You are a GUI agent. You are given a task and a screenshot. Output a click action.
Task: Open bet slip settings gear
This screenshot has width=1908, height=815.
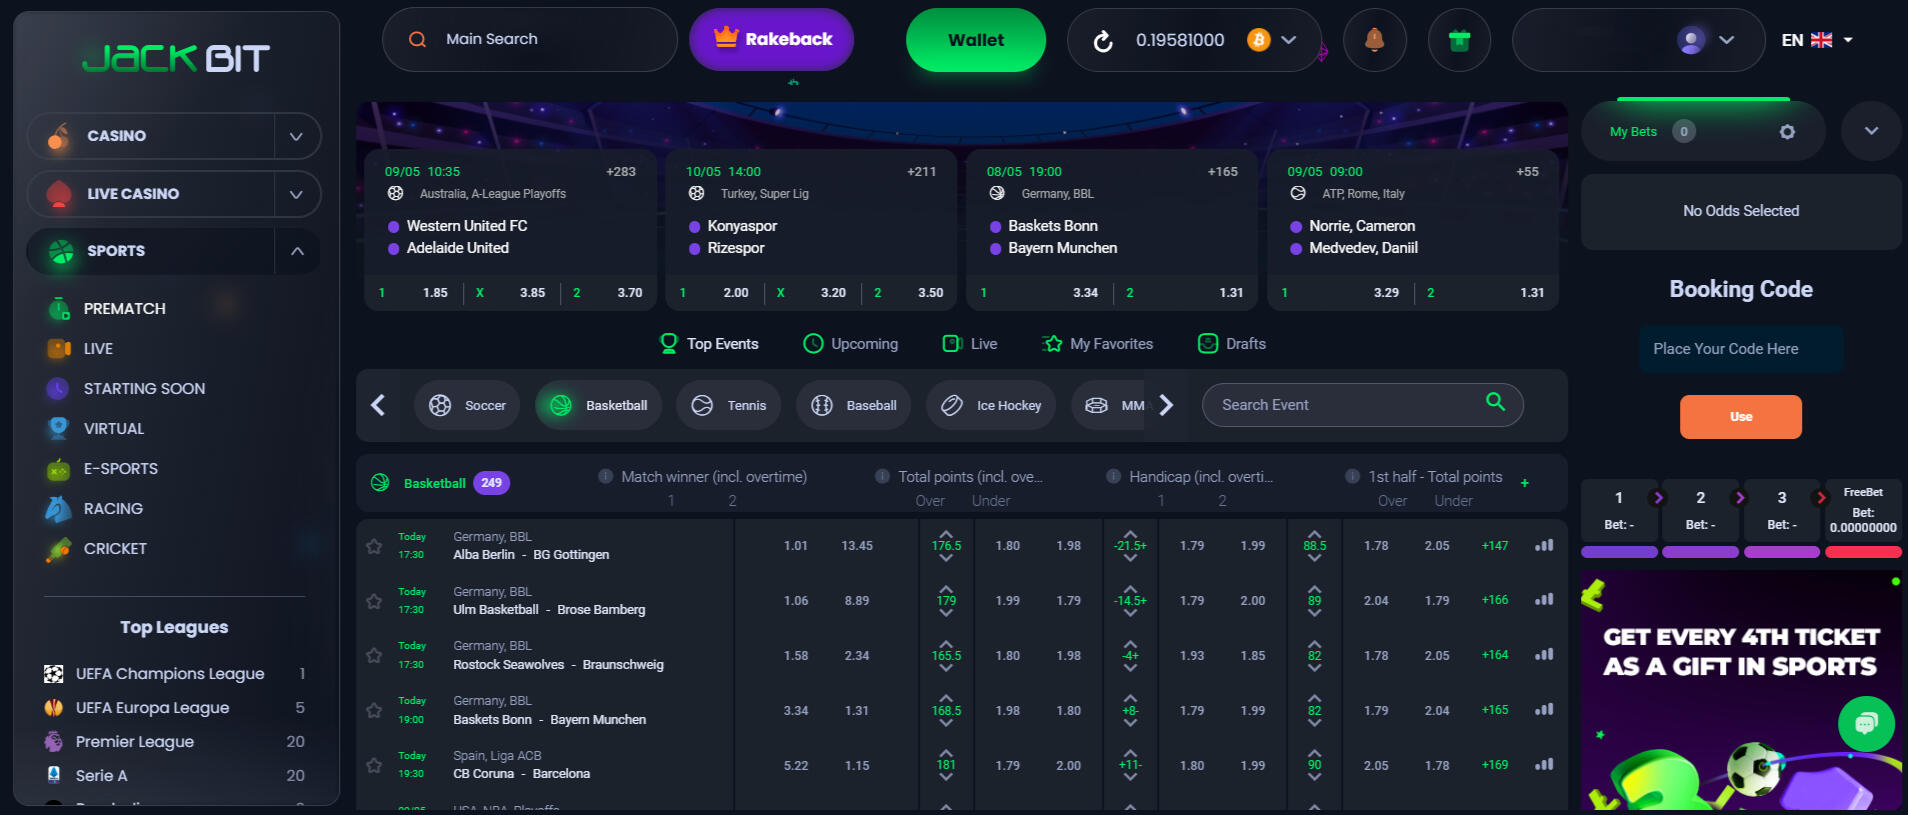[1787, 132]
